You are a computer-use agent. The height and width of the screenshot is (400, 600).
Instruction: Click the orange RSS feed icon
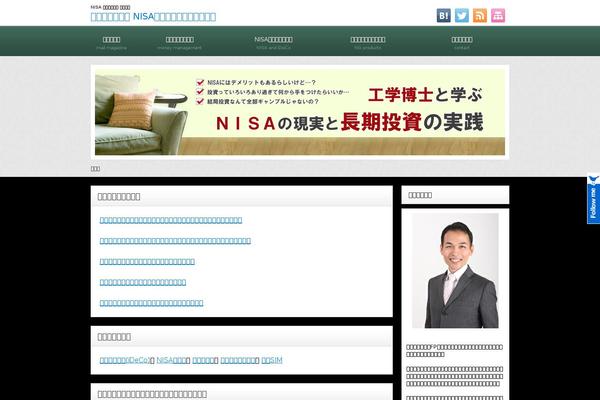click(x=480, y=16)
